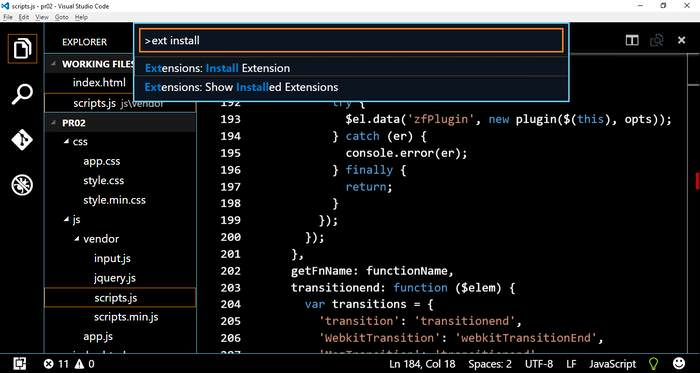Open the Edit menu

click(24, 17)
